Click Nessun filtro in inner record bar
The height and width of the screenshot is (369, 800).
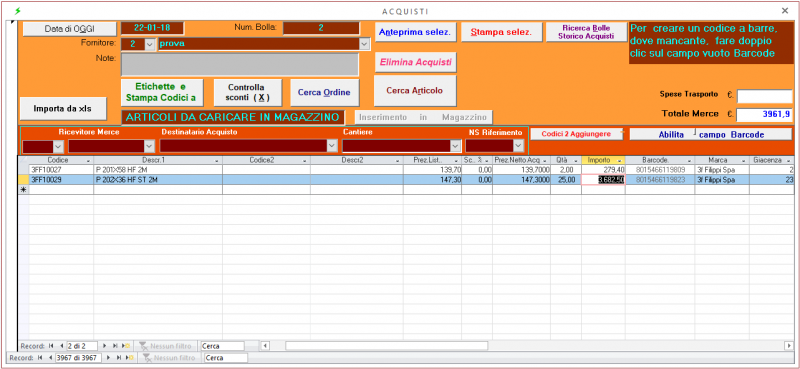167,346
